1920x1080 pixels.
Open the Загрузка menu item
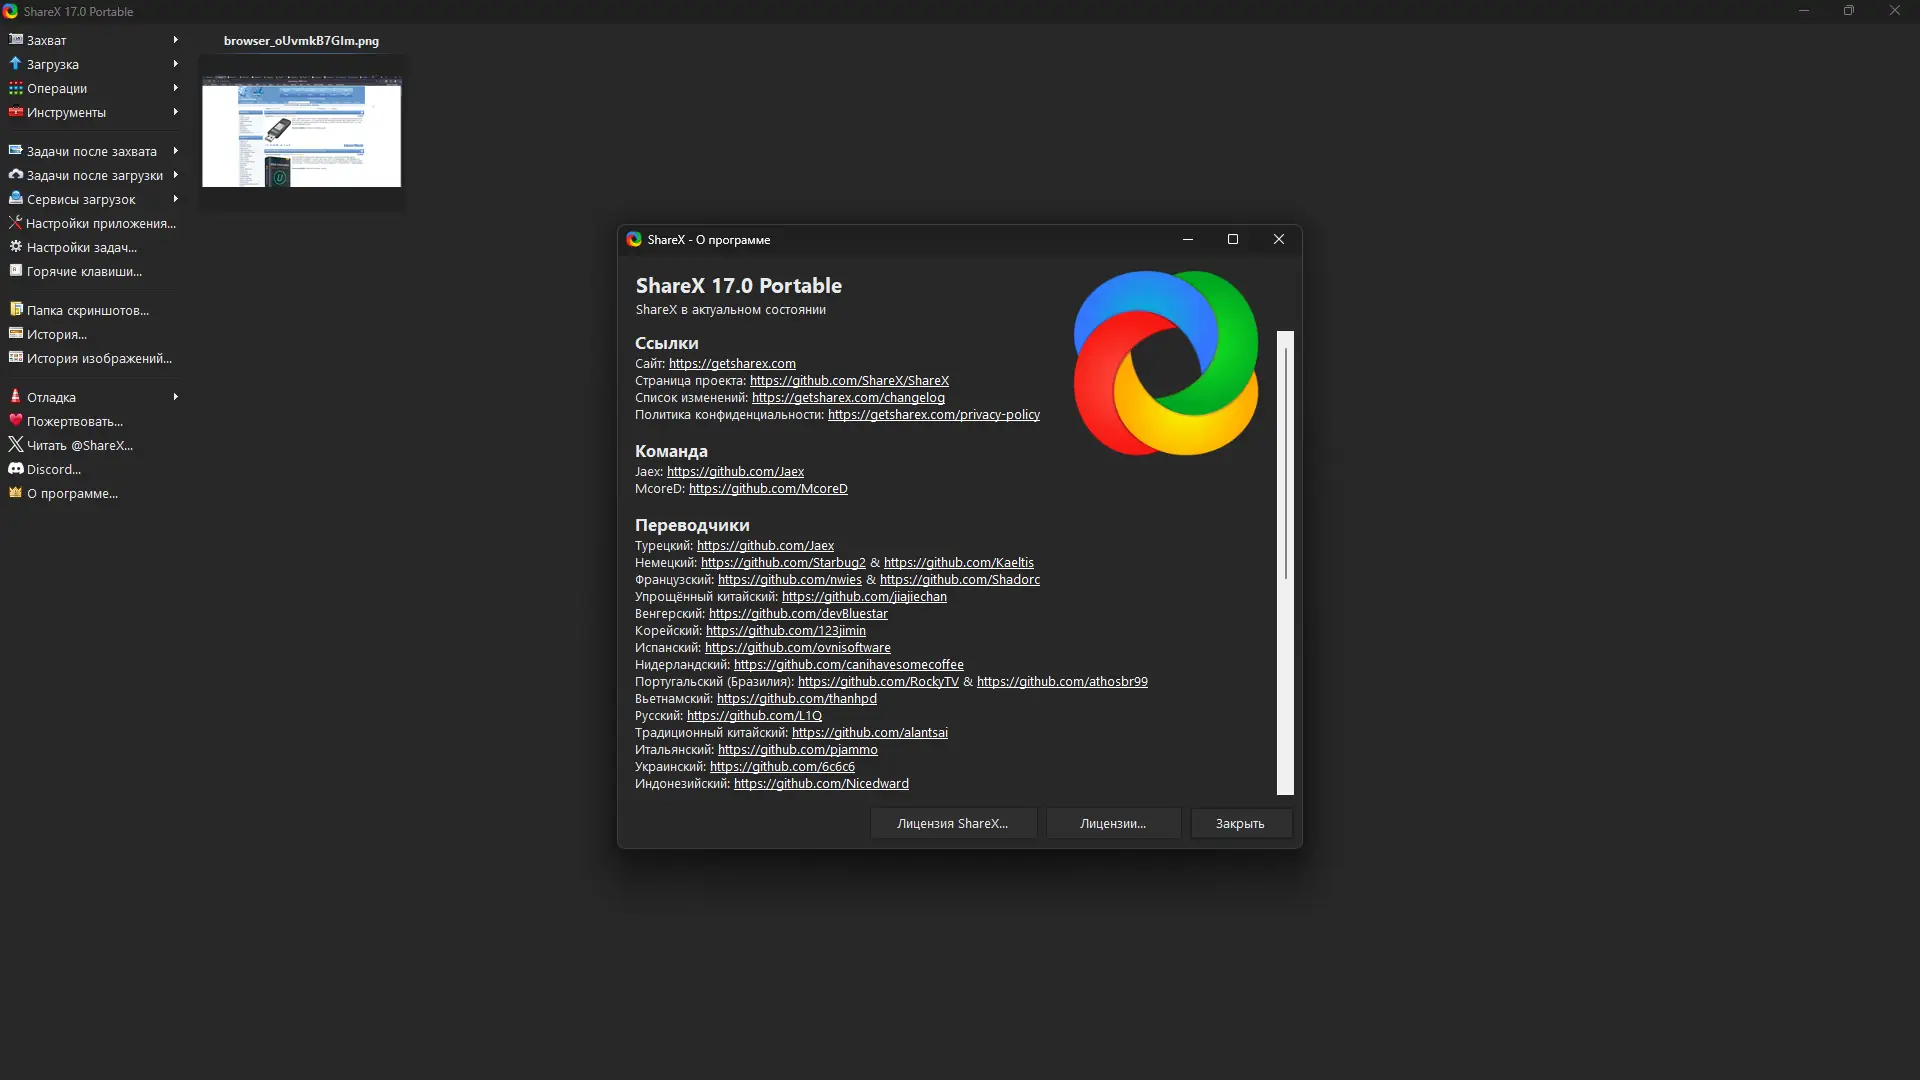click(x=53, y=64)
